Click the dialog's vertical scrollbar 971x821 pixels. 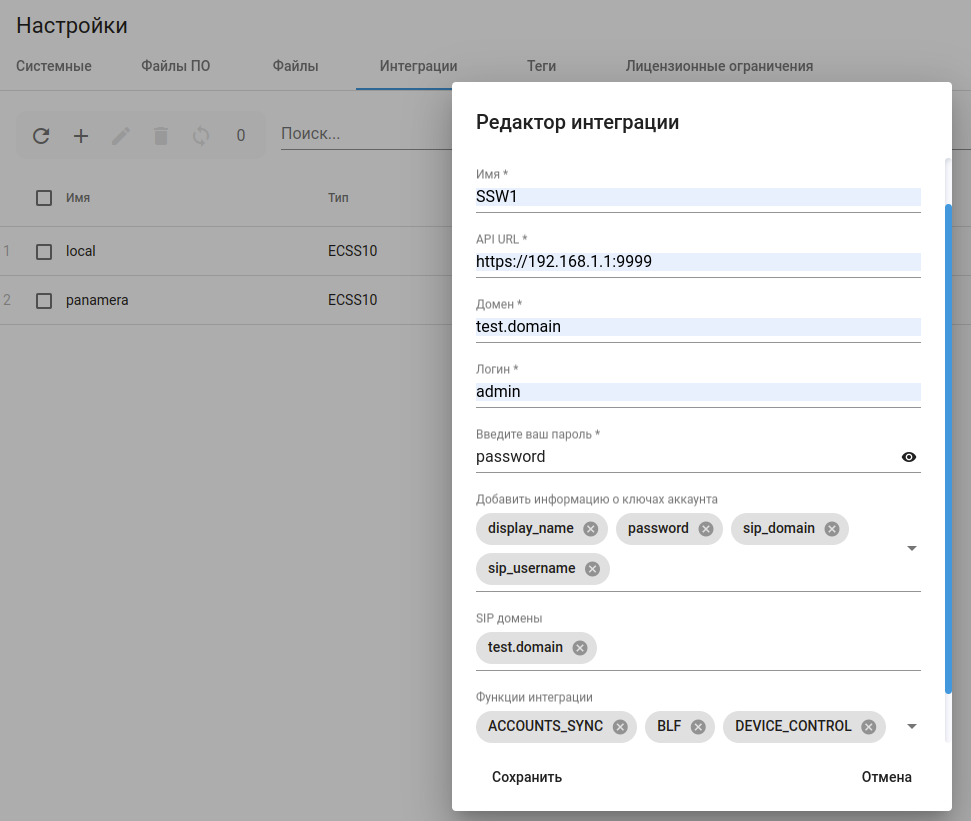(948, 448)
